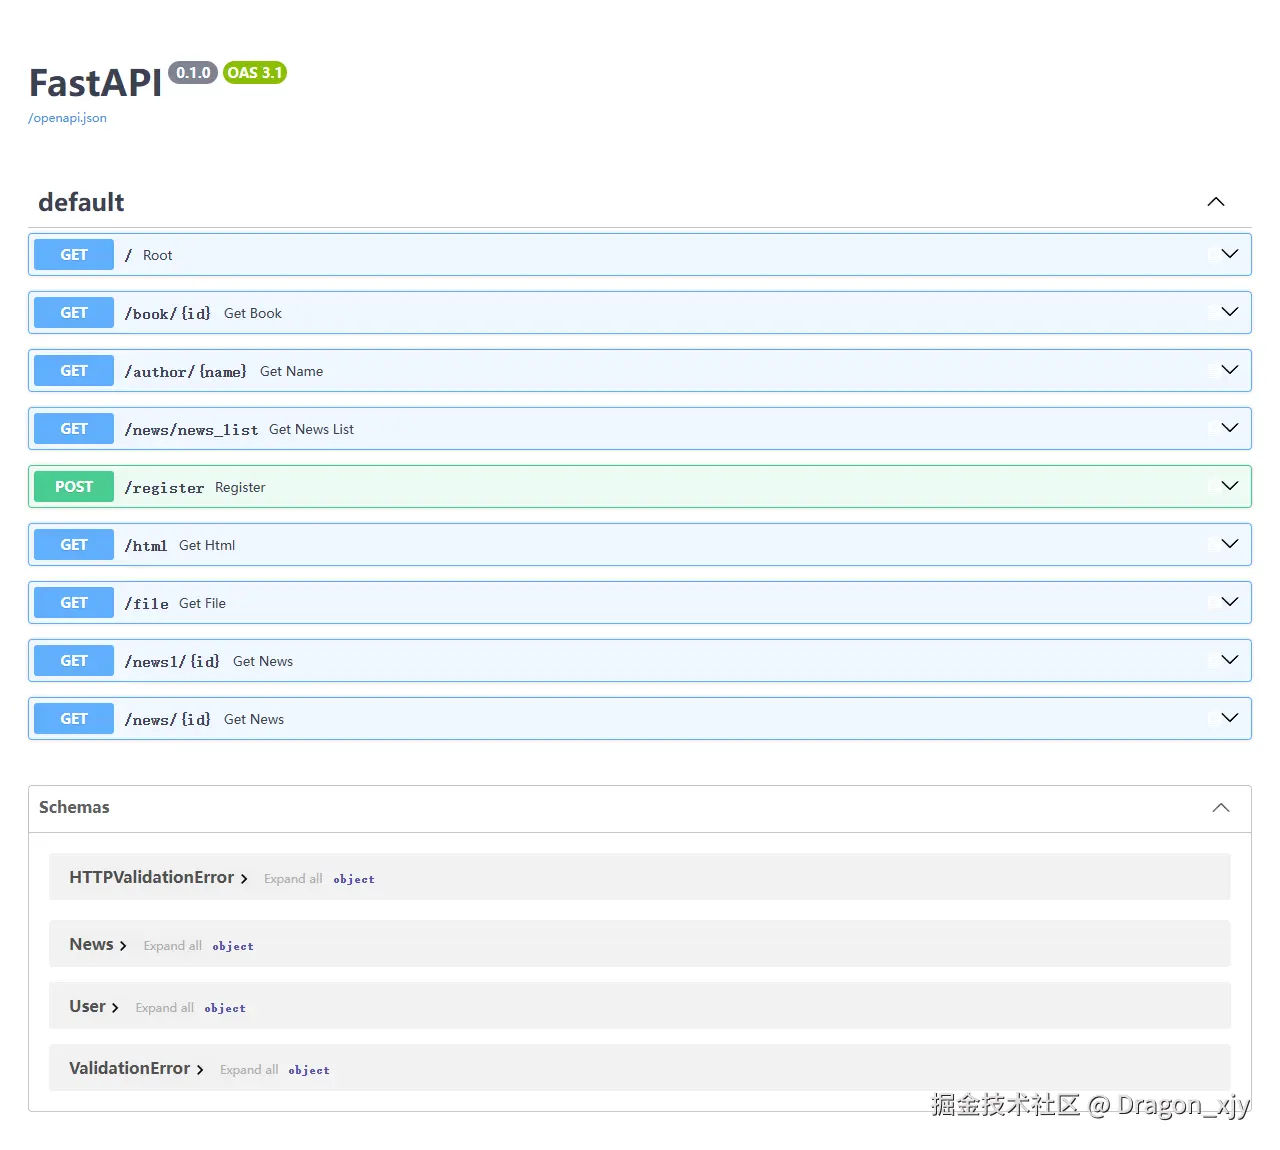Click Expand all for ValidationError schema

tap(249, 1070)
